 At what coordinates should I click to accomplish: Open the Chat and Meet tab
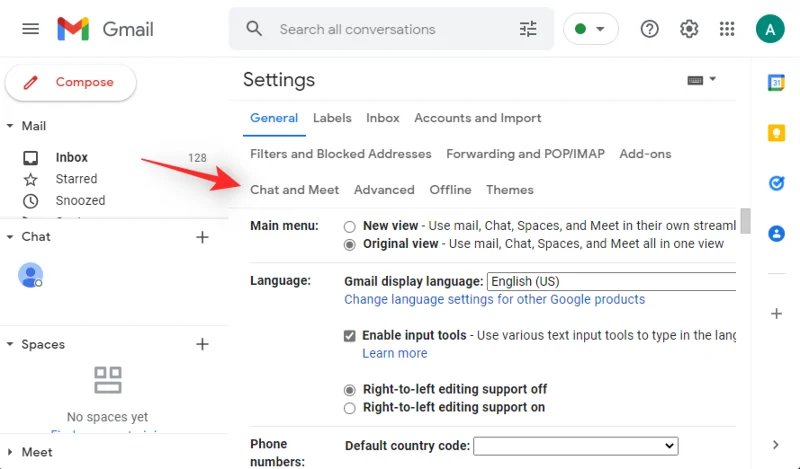click(x=294, y=189)
